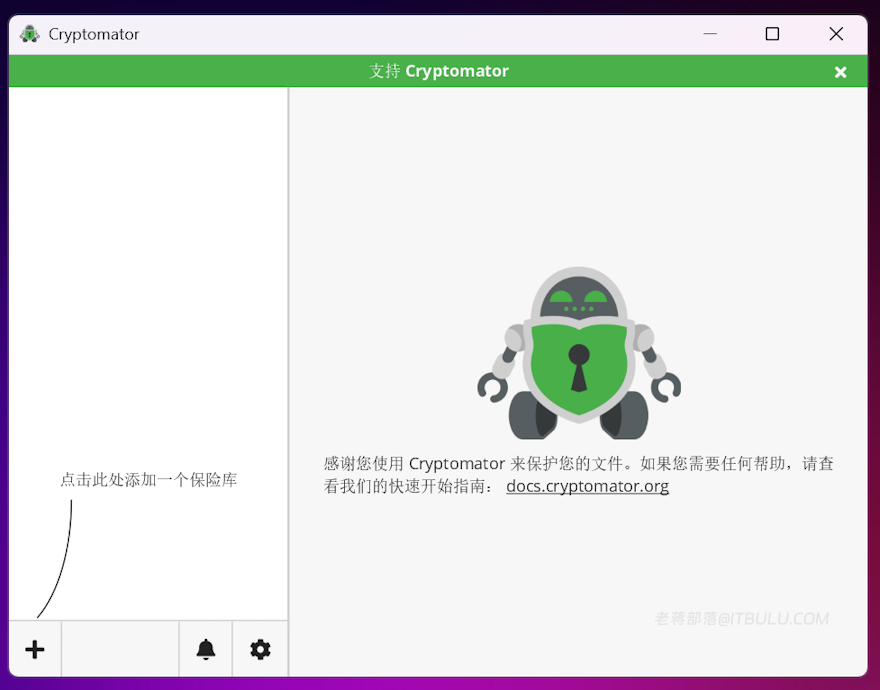880x690 pixels.
Task: Add a new vault with the plus icon
Action: pyautogui.click(x=35, y=650)
